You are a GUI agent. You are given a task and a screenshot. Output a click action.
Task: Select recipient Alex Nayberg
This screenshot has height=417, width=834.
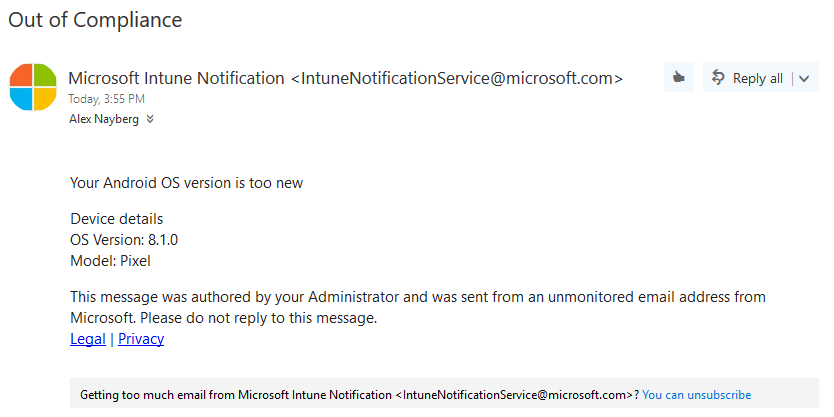point(104,119)
